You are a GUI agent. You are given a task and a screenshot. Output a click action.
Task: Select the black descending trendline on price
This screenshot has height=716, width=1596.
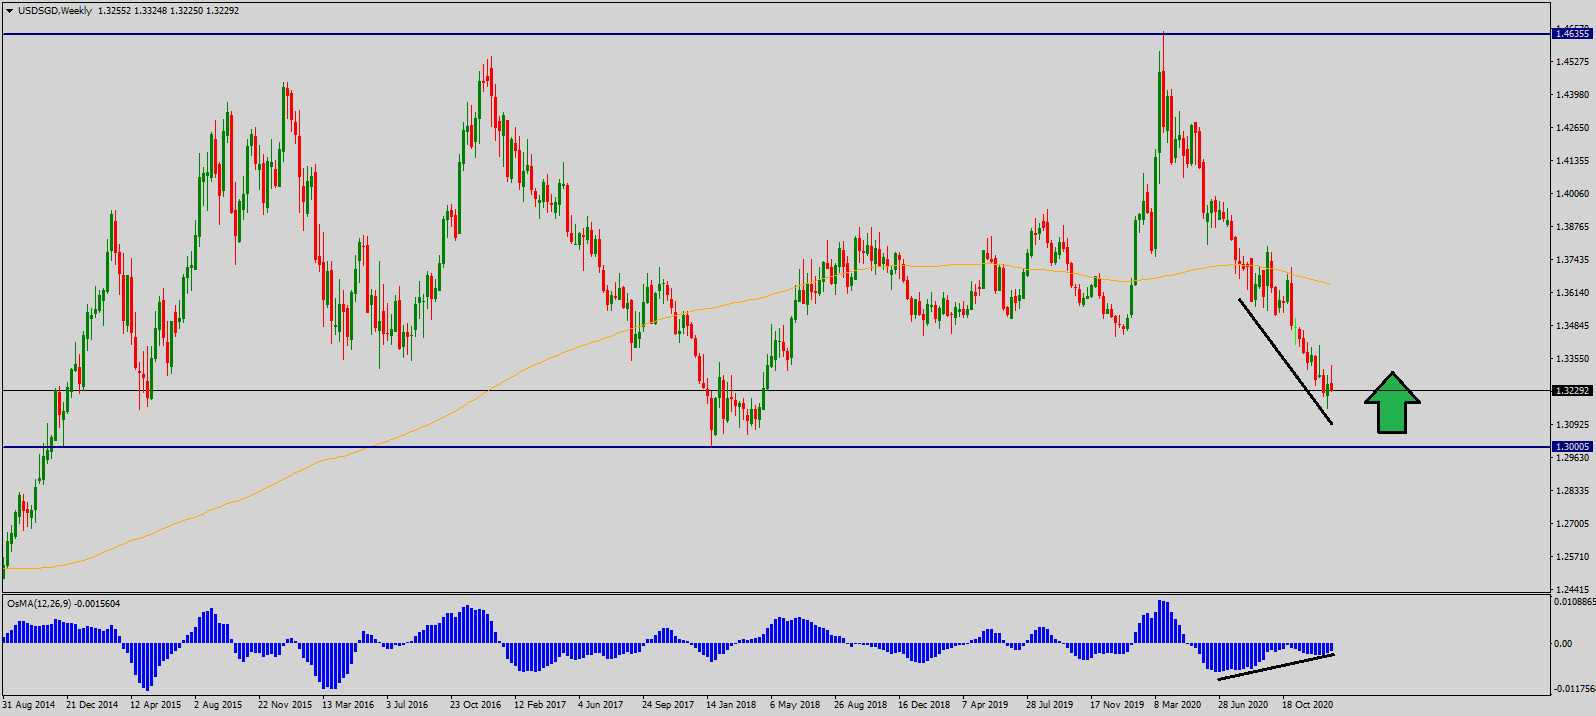point(1285,361)
